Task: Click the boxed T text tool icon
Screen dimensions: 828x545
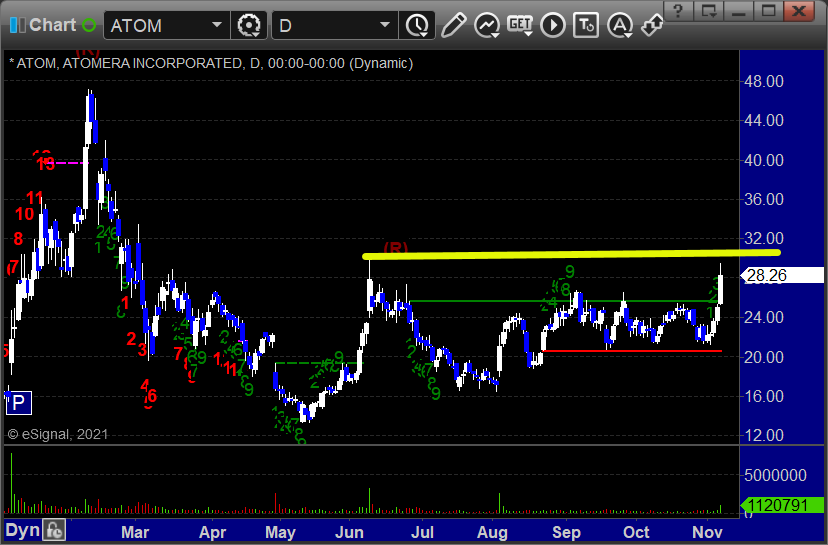Action: click(586, 25)
